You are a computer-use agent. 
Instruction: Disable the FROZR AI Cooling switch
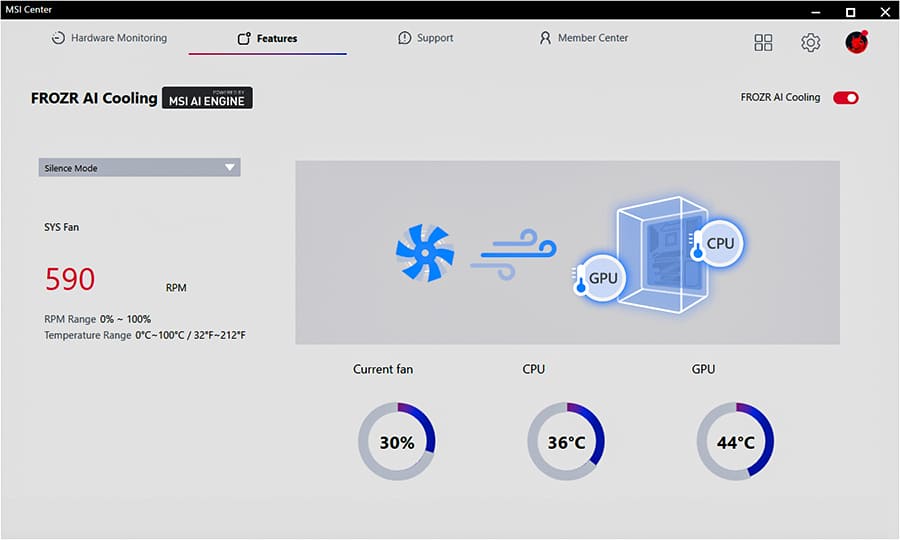(846, 98)
